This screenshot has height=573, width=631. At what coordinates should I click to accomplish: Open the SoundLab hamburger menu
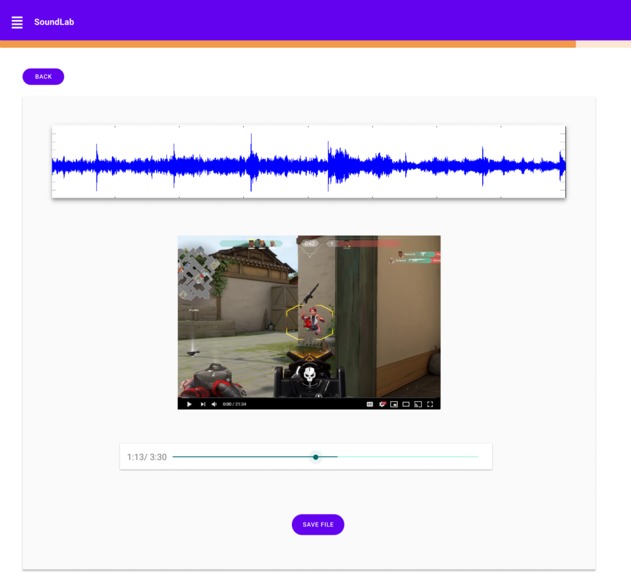pyautogui.click(x=17, y=22)
